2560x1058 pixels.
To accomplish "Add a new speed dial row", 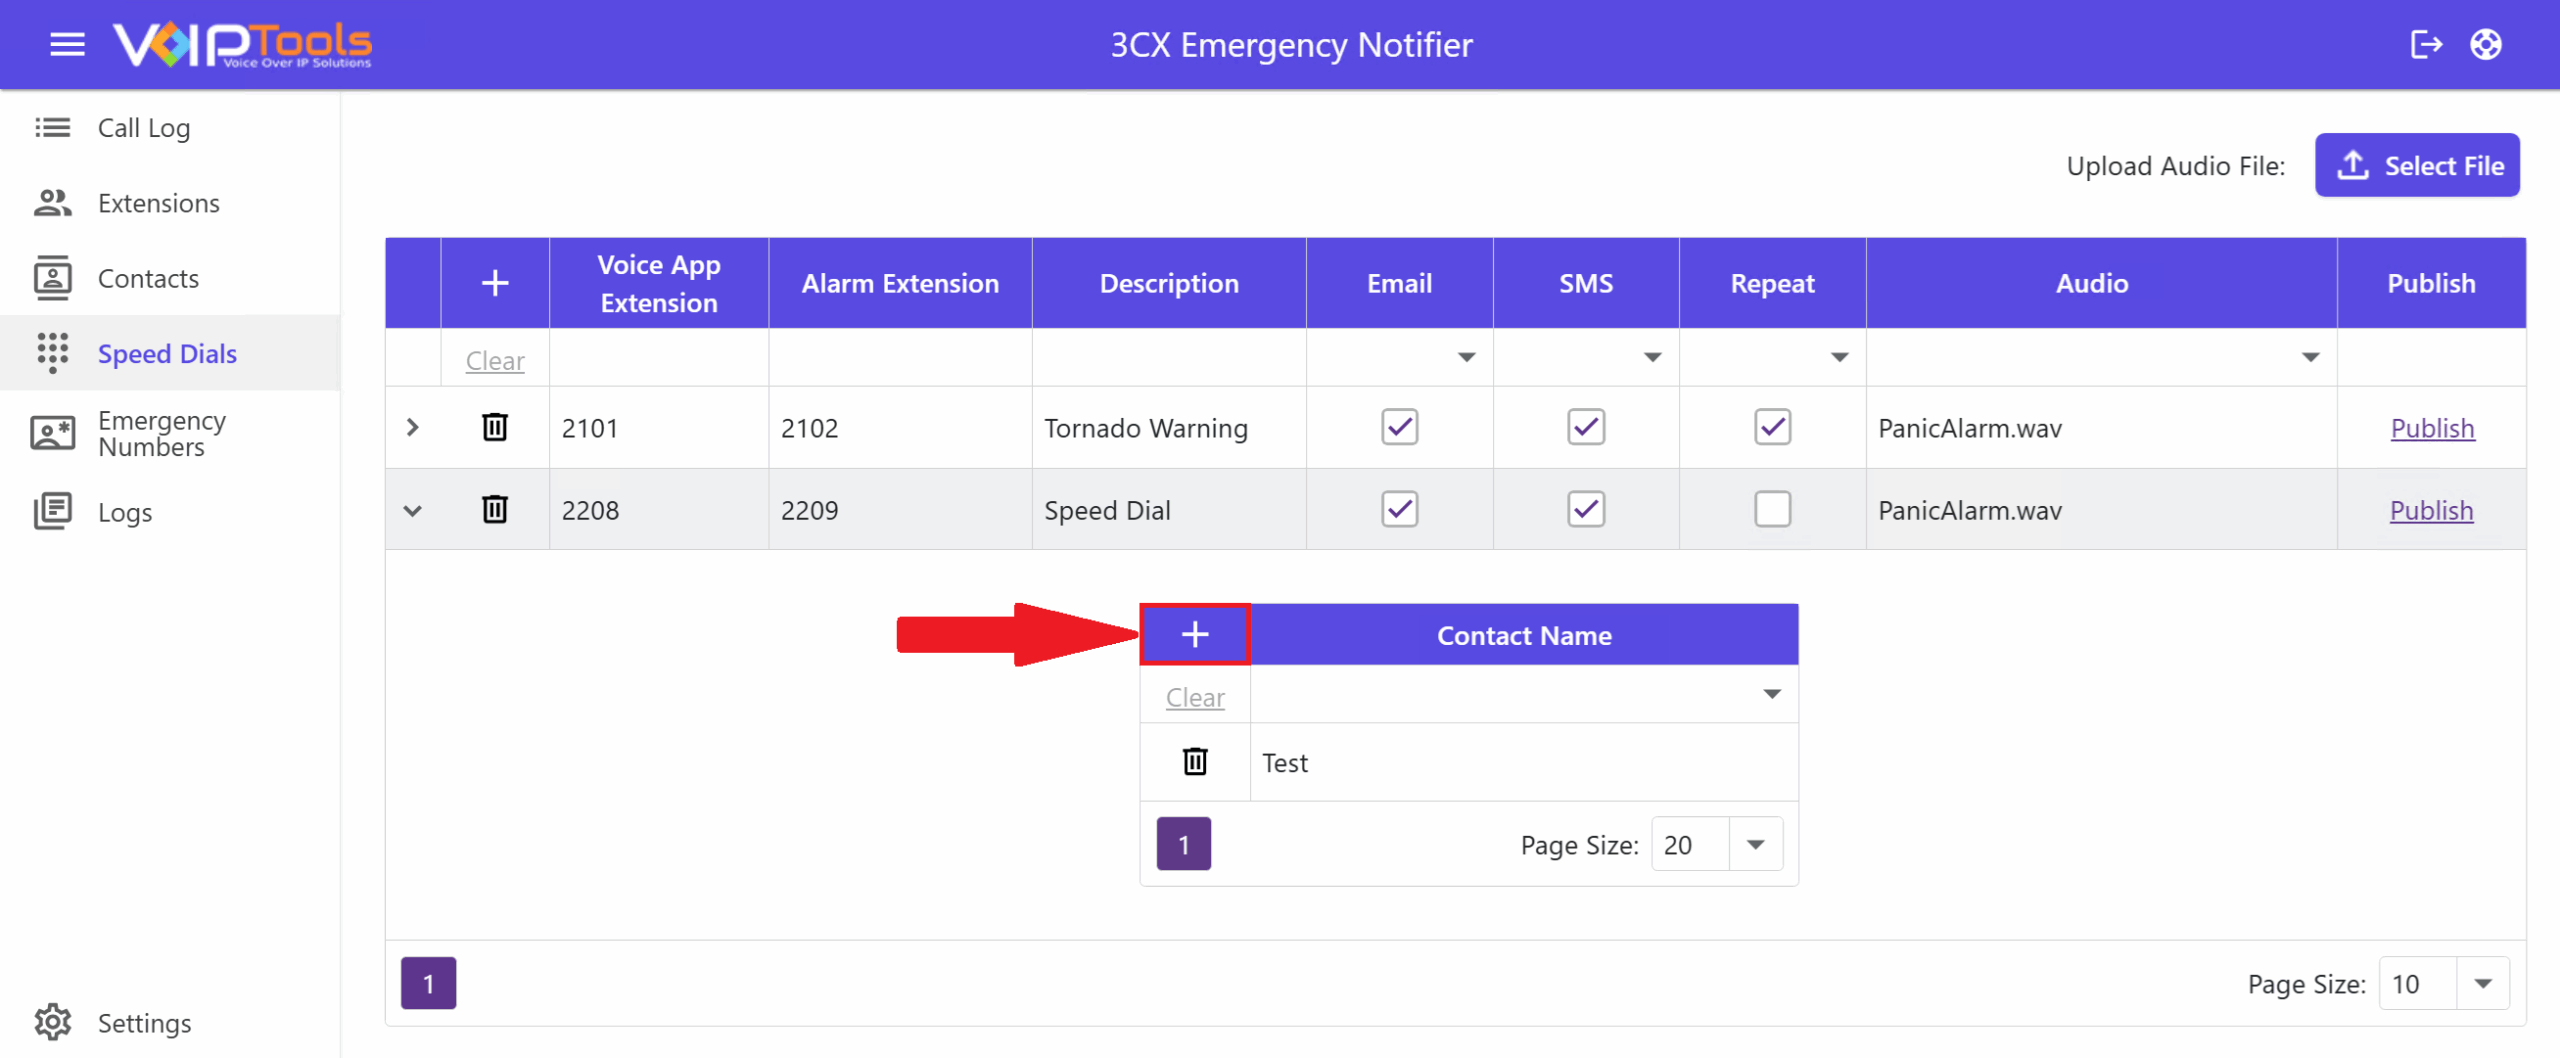I will pos(495,283).
